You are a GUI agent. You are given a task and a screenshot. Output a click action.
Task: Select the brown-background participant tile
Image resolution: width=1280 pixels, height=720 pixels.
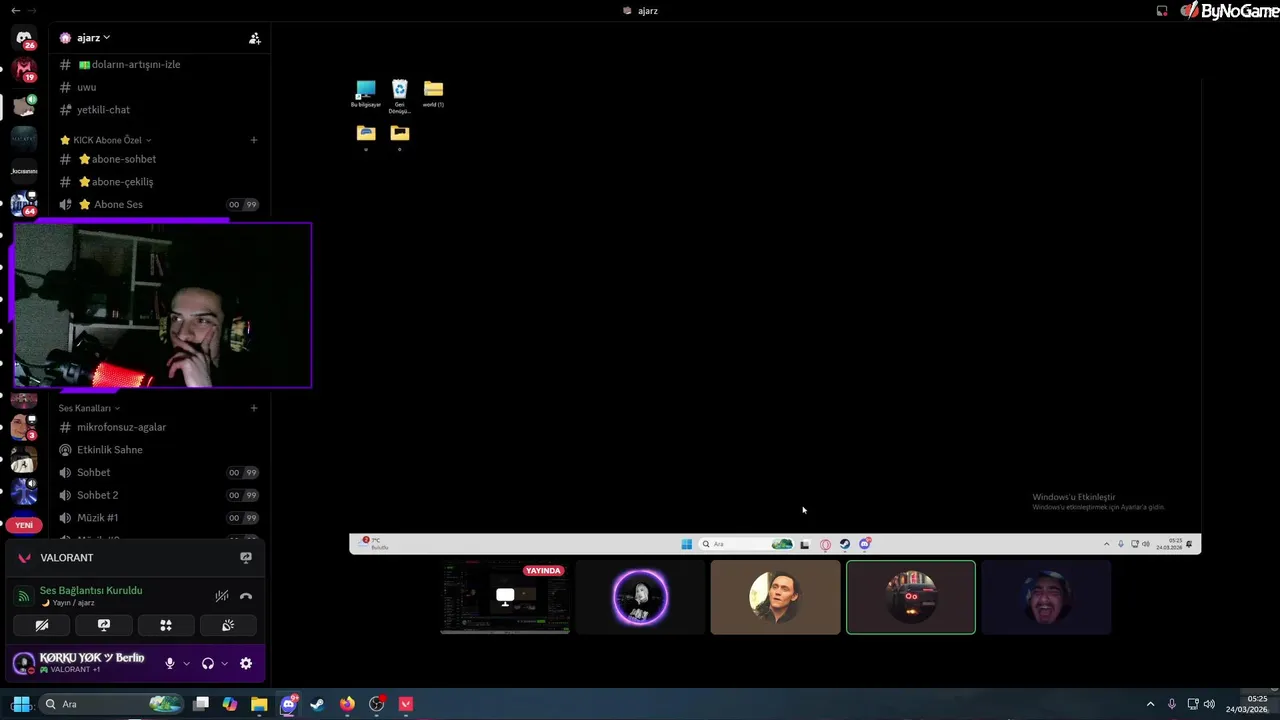click(x=775, y=597)
